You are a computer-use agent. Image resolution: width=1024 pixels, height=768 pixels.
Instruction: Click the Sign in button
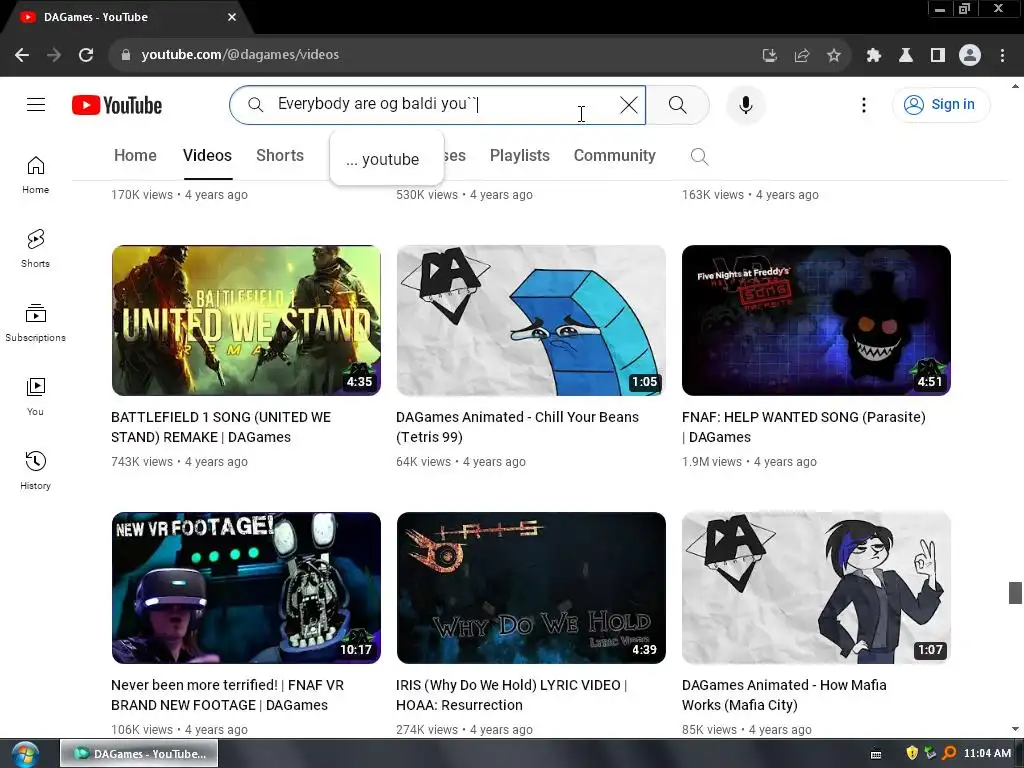[x=940, y=104]
